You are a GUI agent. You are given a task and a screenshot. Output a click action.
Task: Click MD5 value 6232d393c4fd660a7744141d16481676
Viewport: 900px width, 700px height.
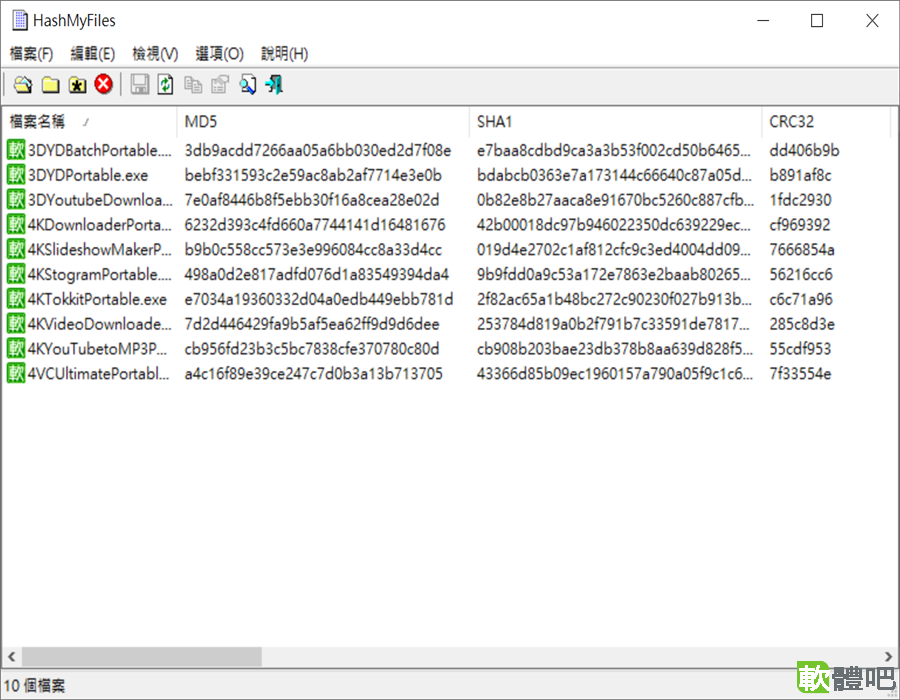pos(315,224)
